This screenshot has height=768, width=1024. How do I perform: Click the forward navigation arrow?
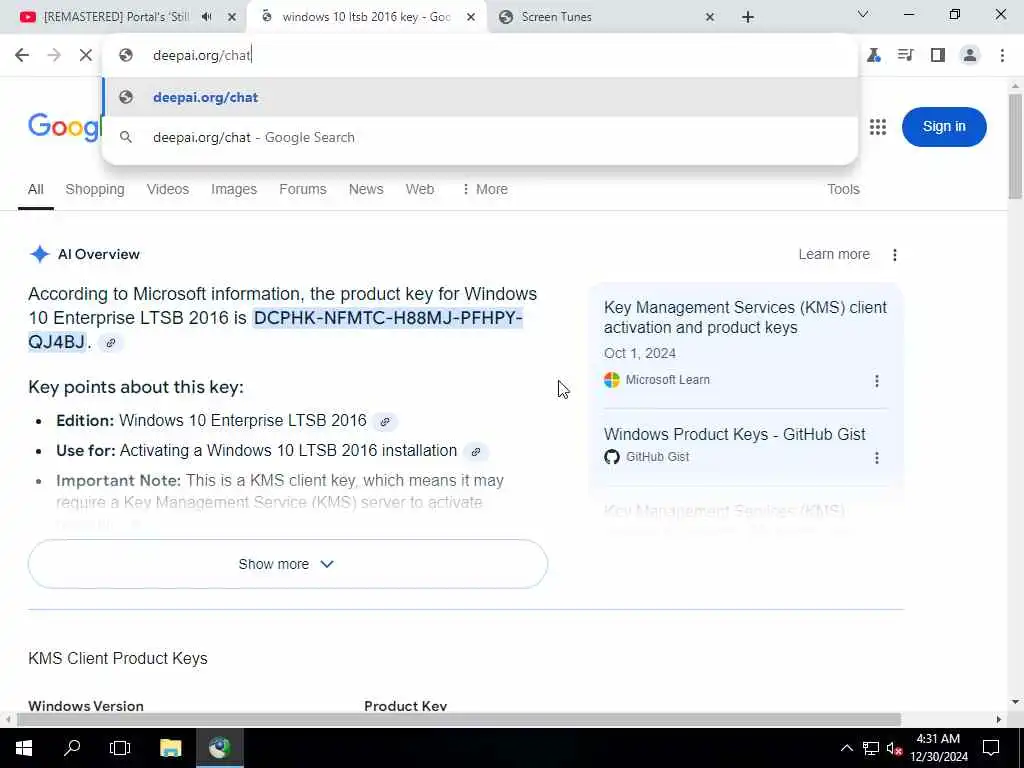tap(54, 55)
